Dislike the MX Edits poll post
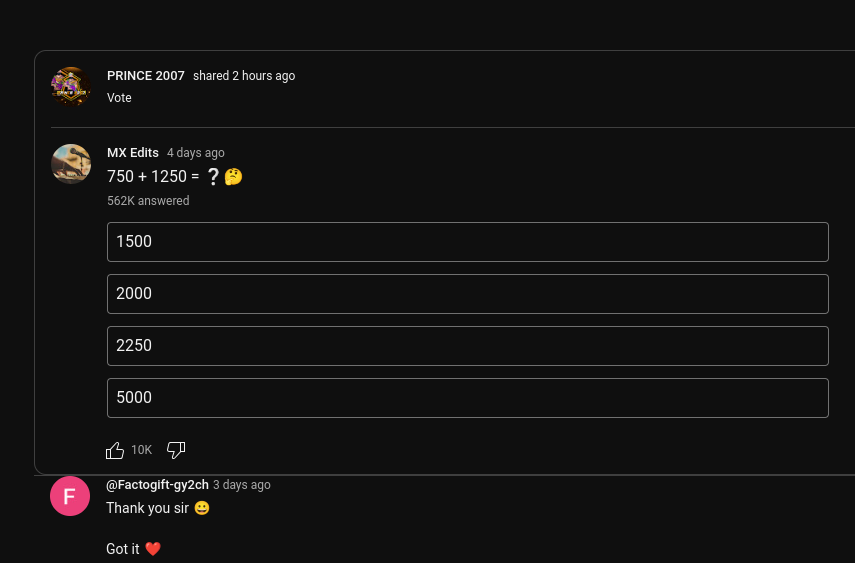855x563 pixels. point(176,450)
